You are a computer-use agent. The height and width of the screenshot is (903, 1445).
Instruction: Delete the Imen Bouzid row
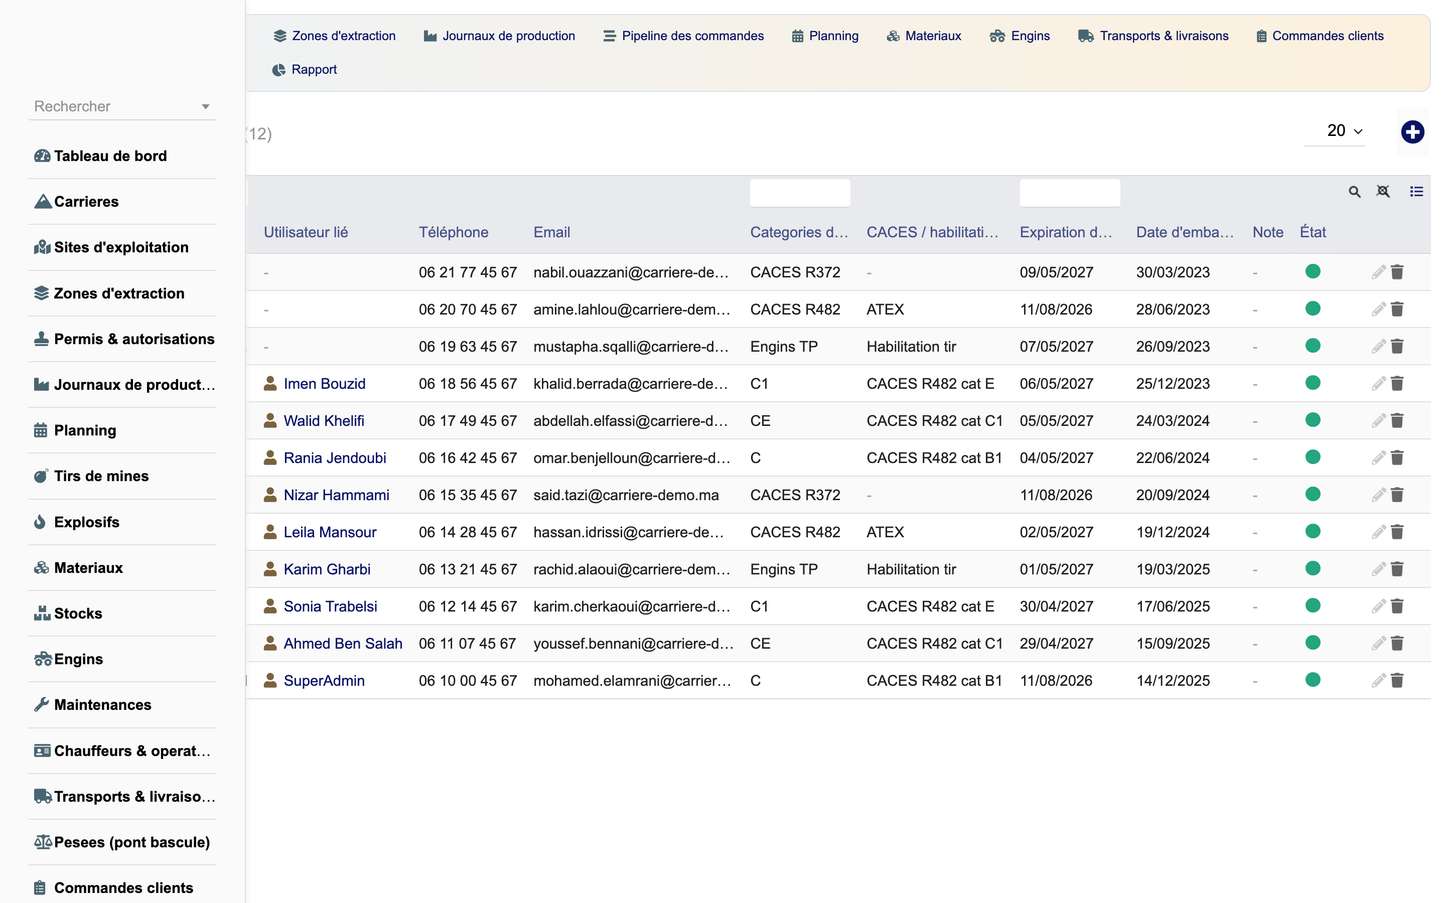[x=1397, y=383]
